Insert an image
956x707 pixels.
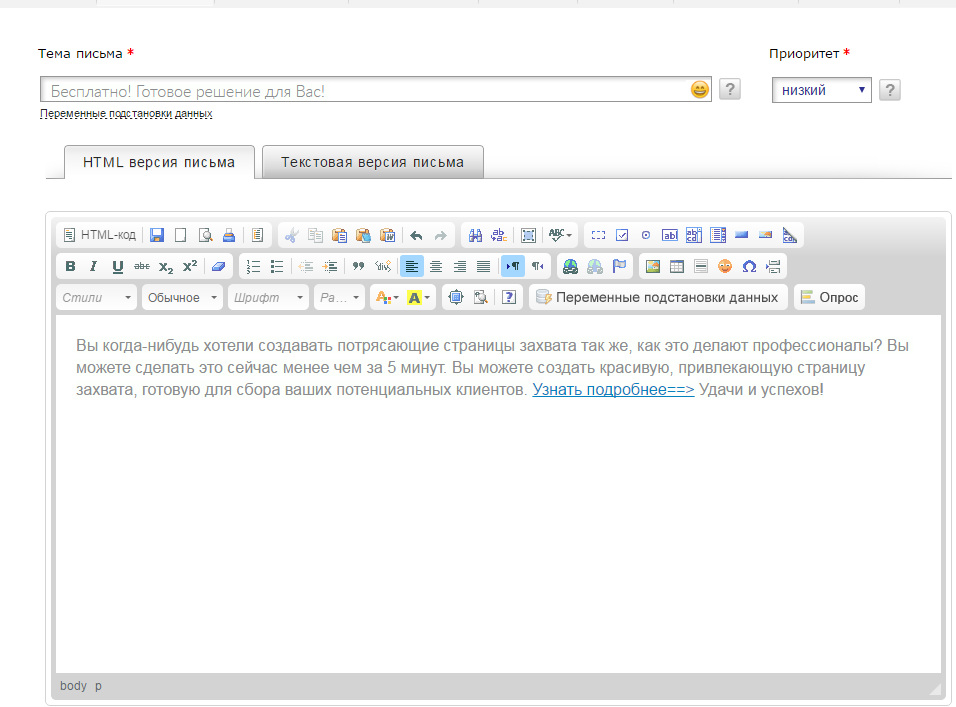[x=653, y=266]
